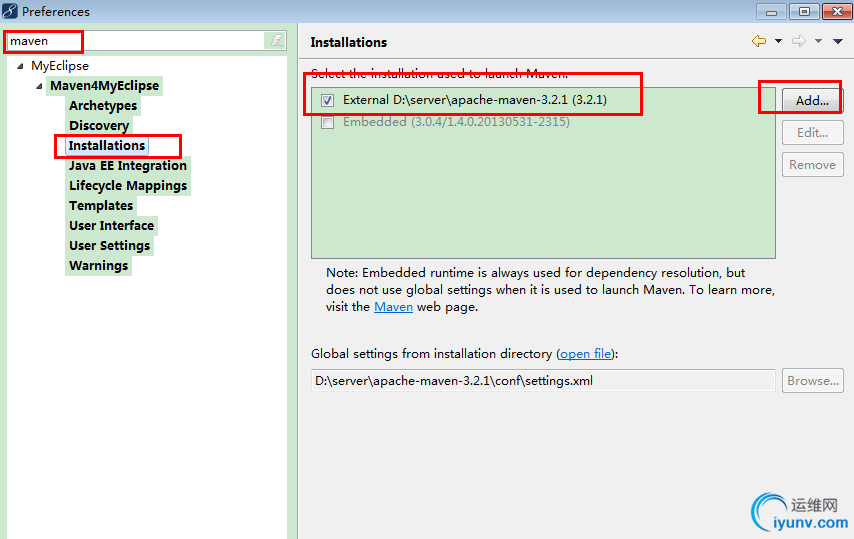Toggle Embedded Maven installation checkbox
This screenshot has height=539, width=854.
coord(327,122)
